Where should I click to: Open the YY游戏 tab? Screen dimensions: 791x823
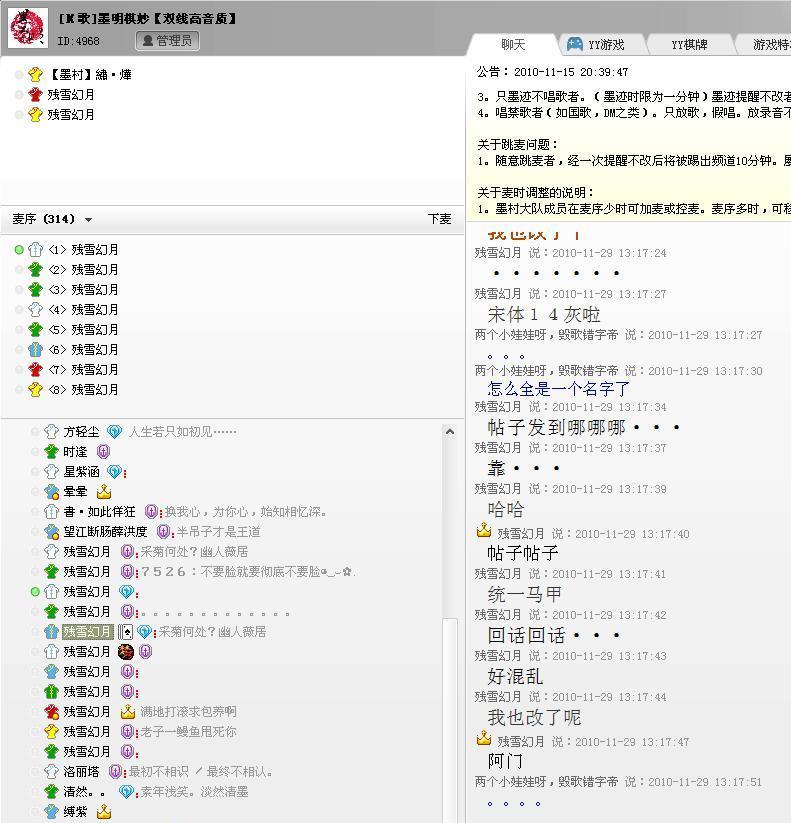[x=596, y=45]
